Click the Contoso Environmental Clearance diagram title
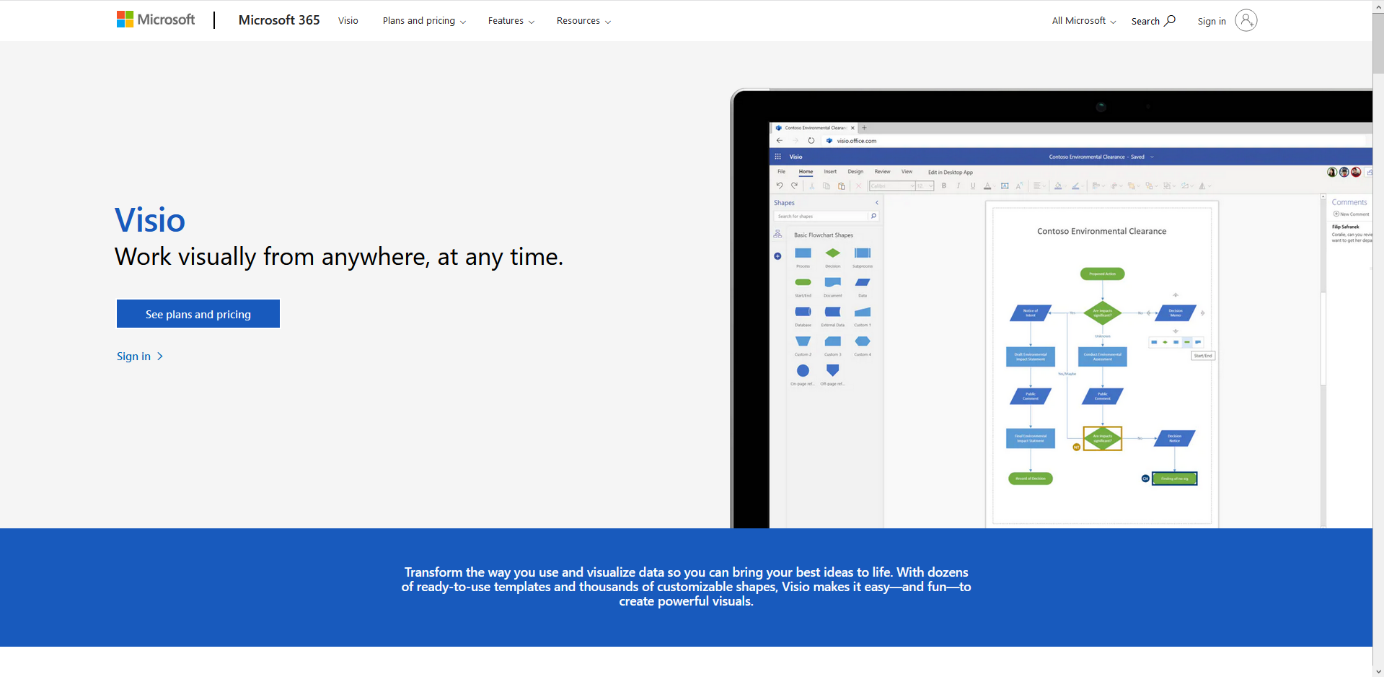This screenshot has height=677, width=1384. coord(1102,231)
